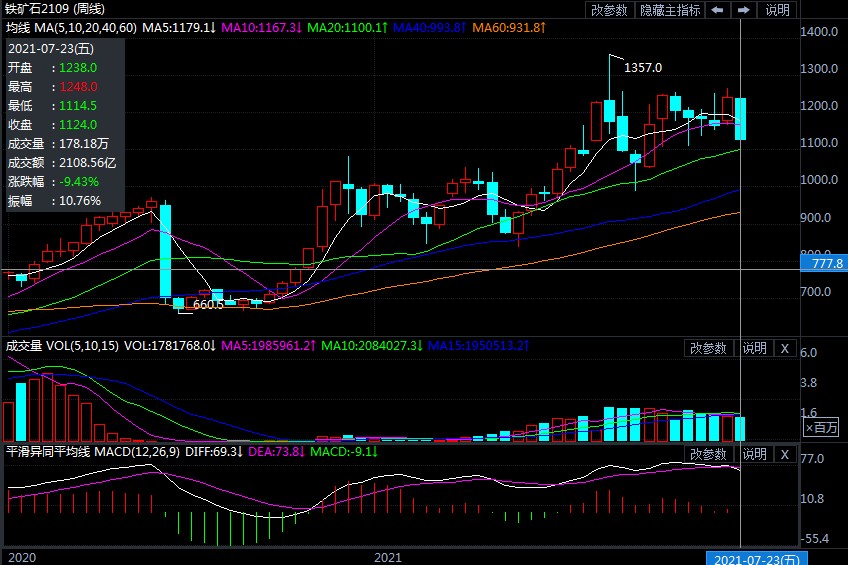Click 说明 in the main chart header
The width and height of the screenshot is (848, 565).
click(x=777, y=10)
